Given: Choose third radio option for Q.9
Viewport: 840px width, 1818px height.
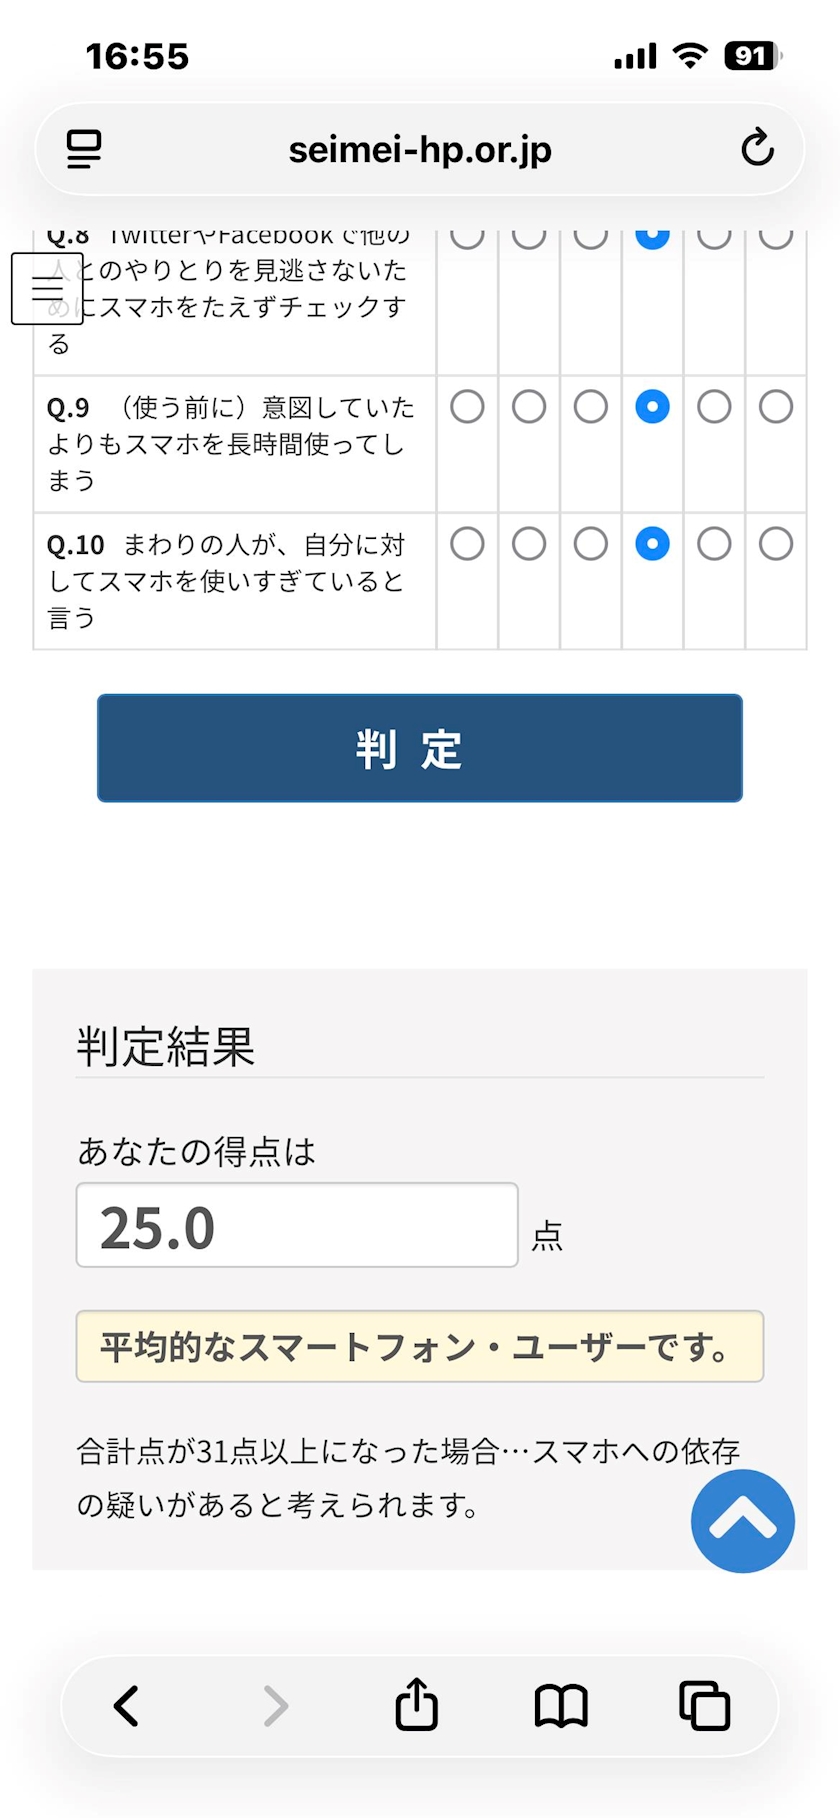Looking at the screenshot, I should 591,407.
